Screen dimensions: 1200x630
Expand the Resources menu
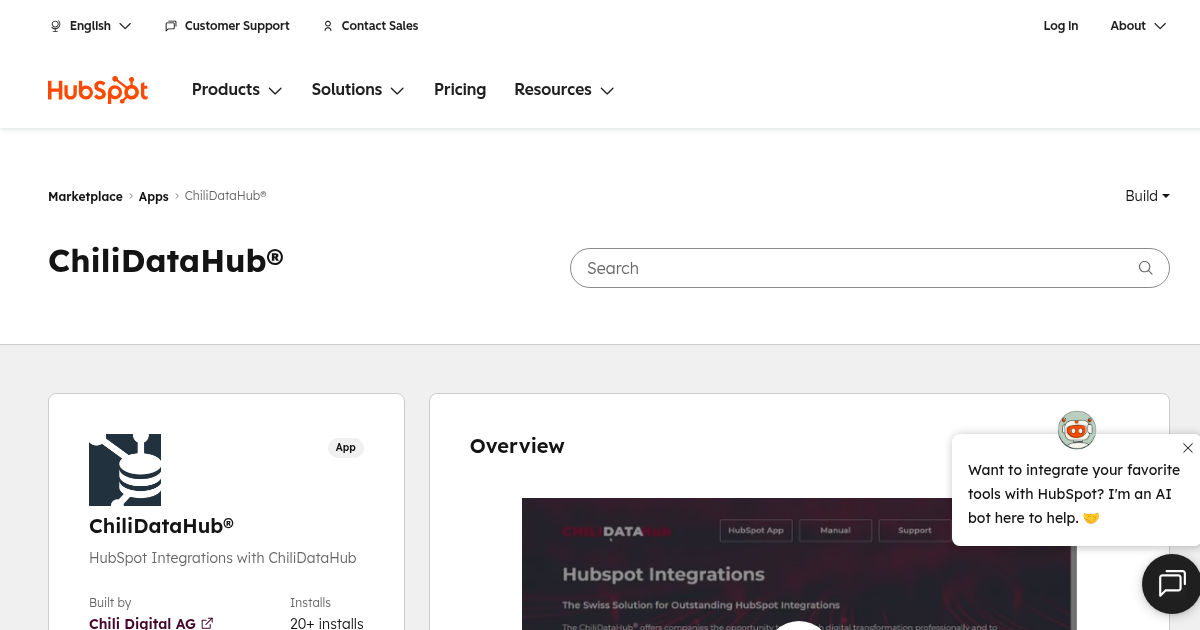pyautogui.click(x=564, y=90)
